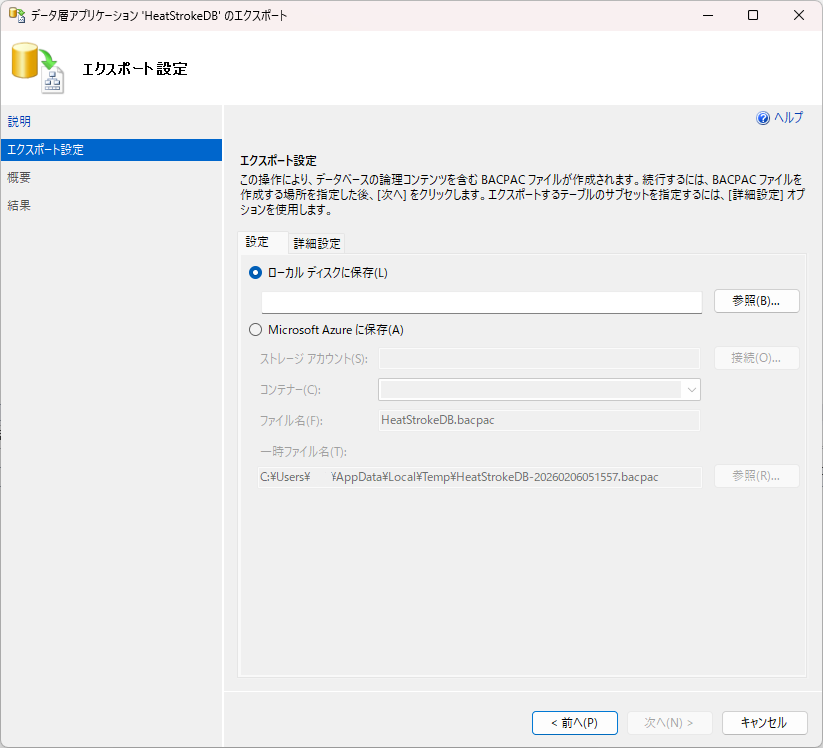Click the title bar database application icon
This screenshot has height=748, width=823.
tap(17, 15)
